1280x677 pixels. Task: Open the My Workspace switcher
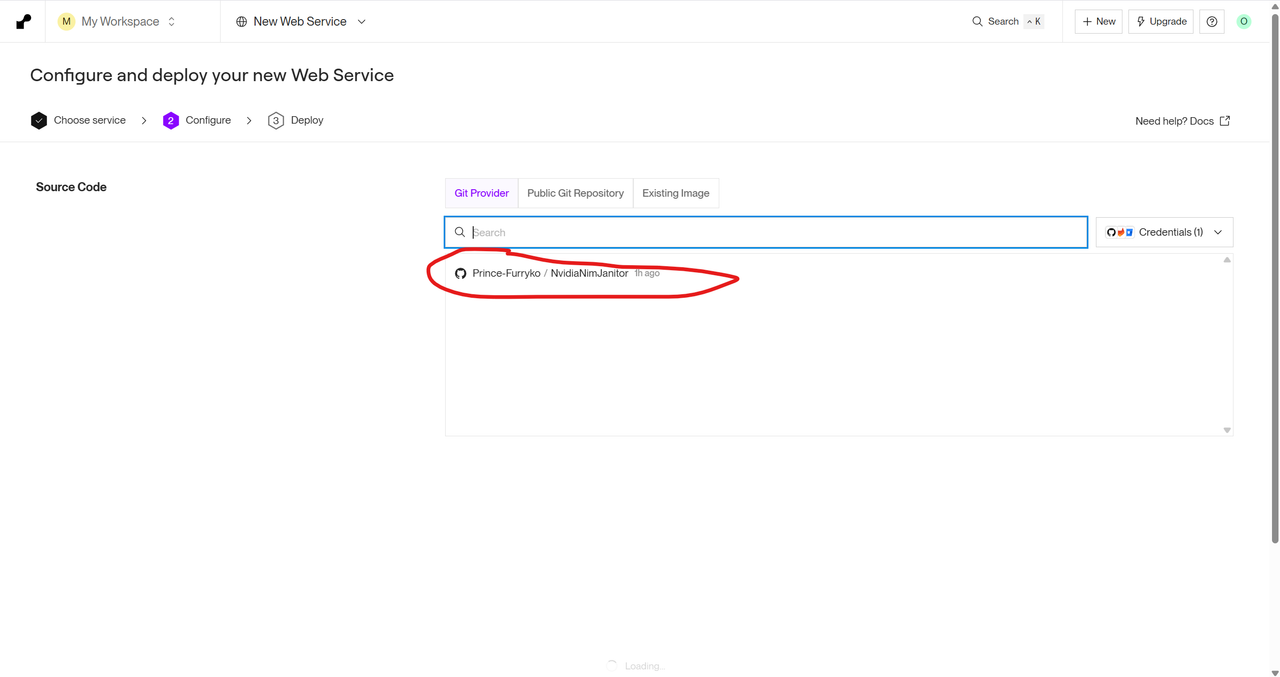(117, 21)
